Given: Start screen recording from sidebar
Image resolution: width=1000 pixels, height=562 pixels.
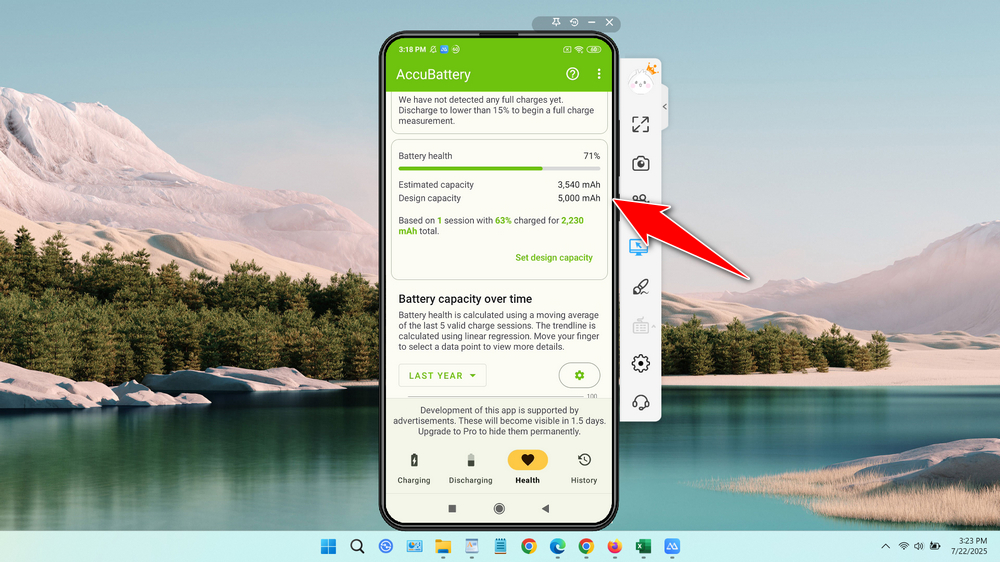Looking at the screenshot, I should tap(641, 198).
